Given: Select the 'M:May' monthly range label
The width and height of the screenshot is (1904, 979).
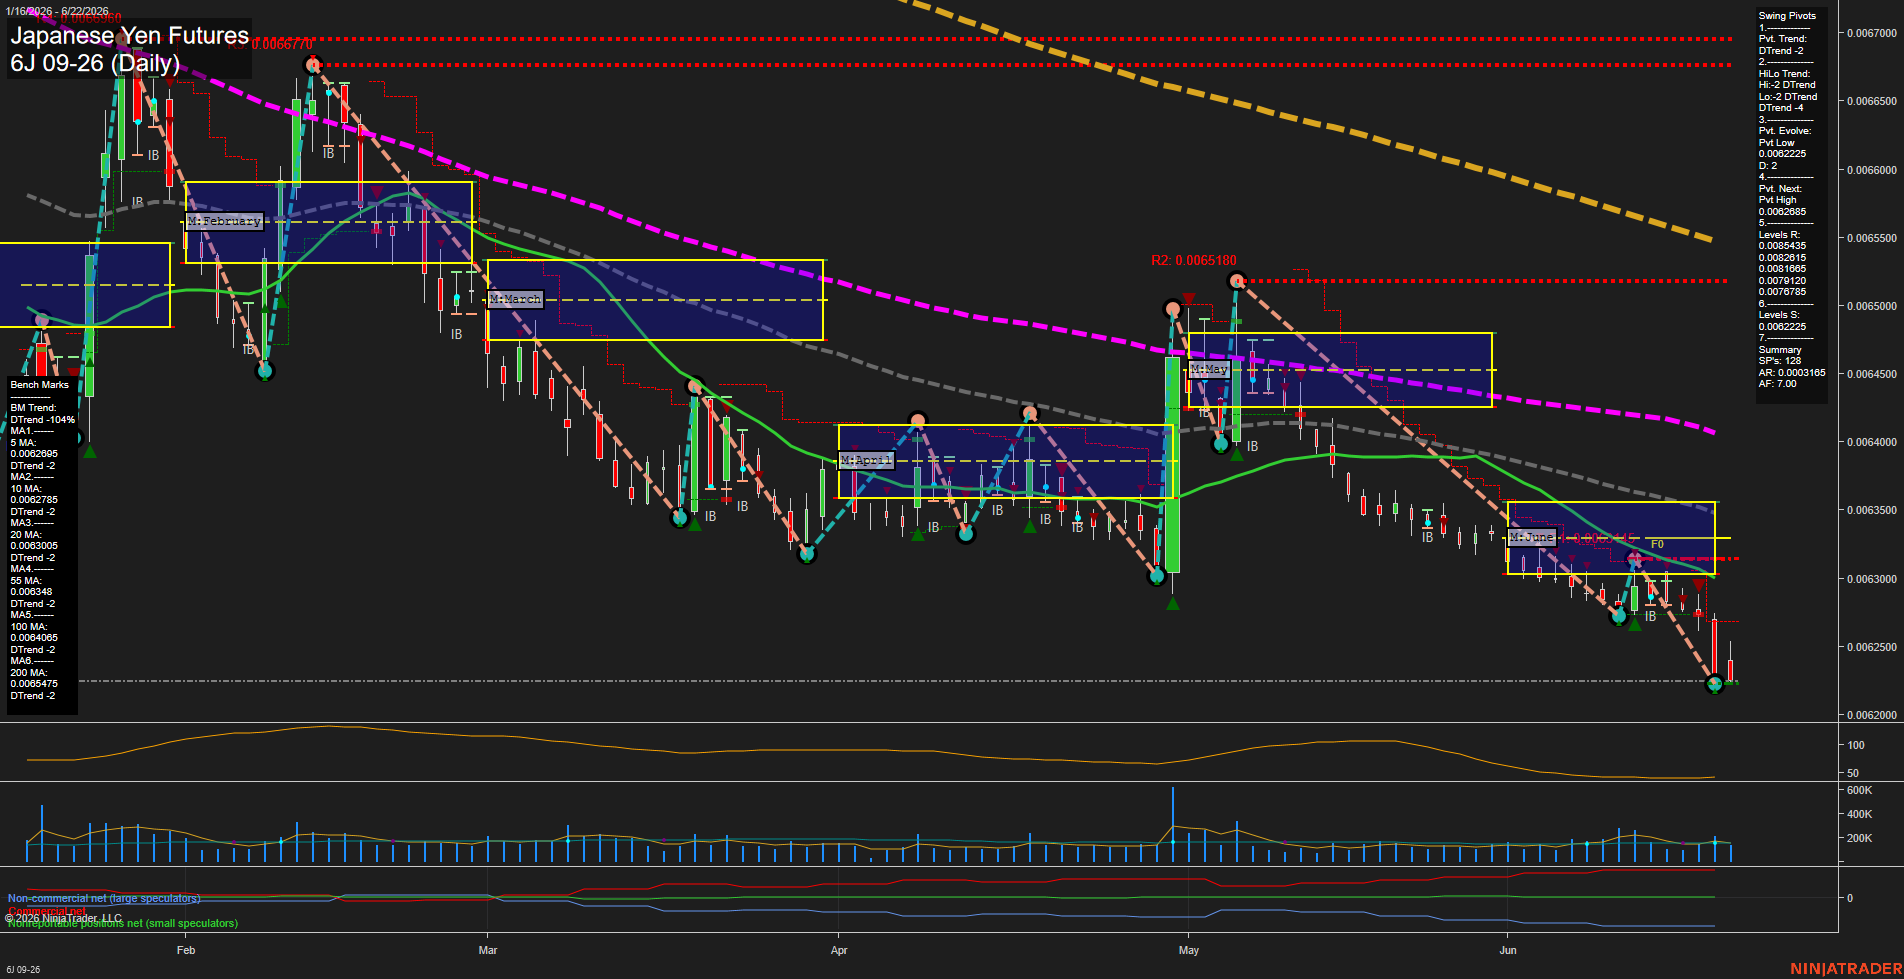Looking at the screenshot, I should [1209, 369].
